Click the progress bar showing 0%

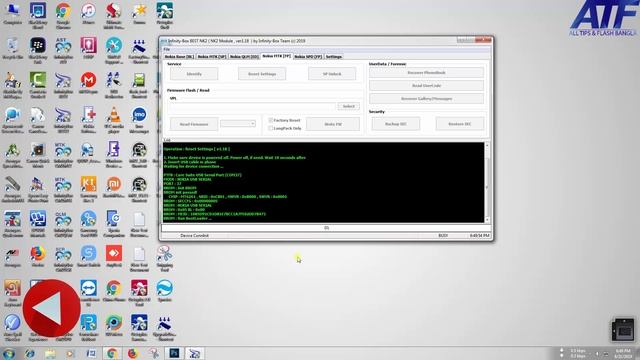point(326,228)
